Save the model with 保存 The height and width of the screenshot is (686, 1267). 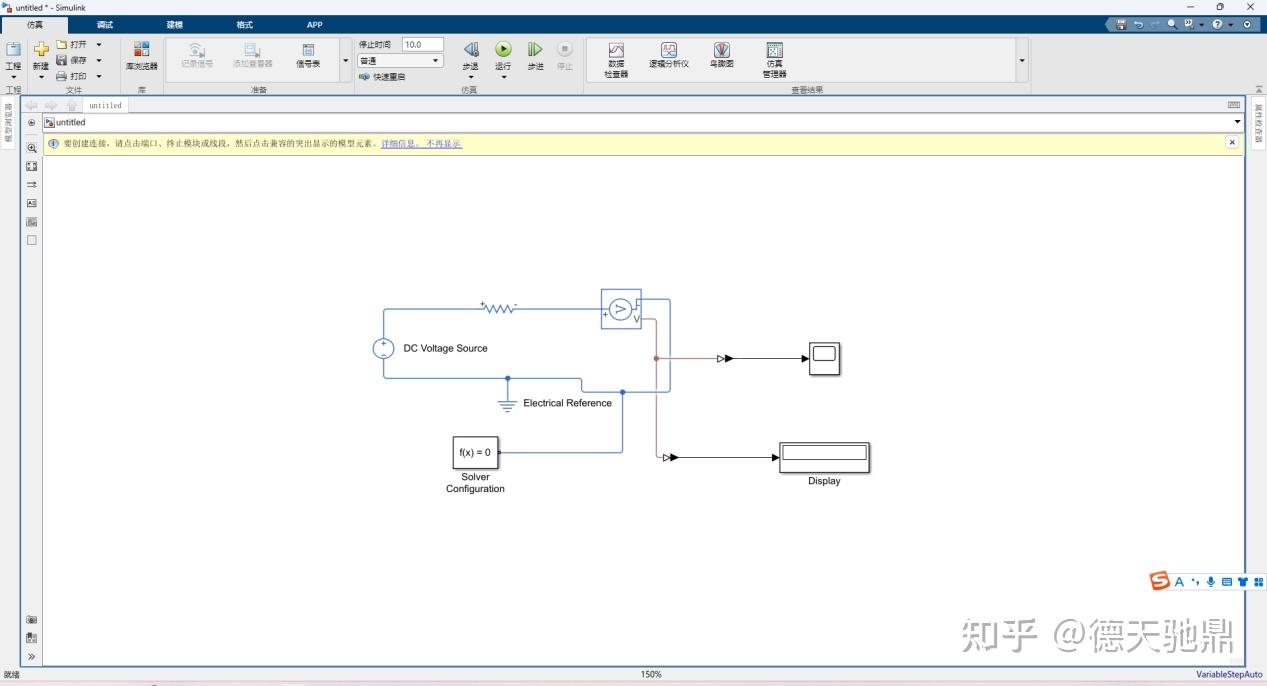click(72, 60)
